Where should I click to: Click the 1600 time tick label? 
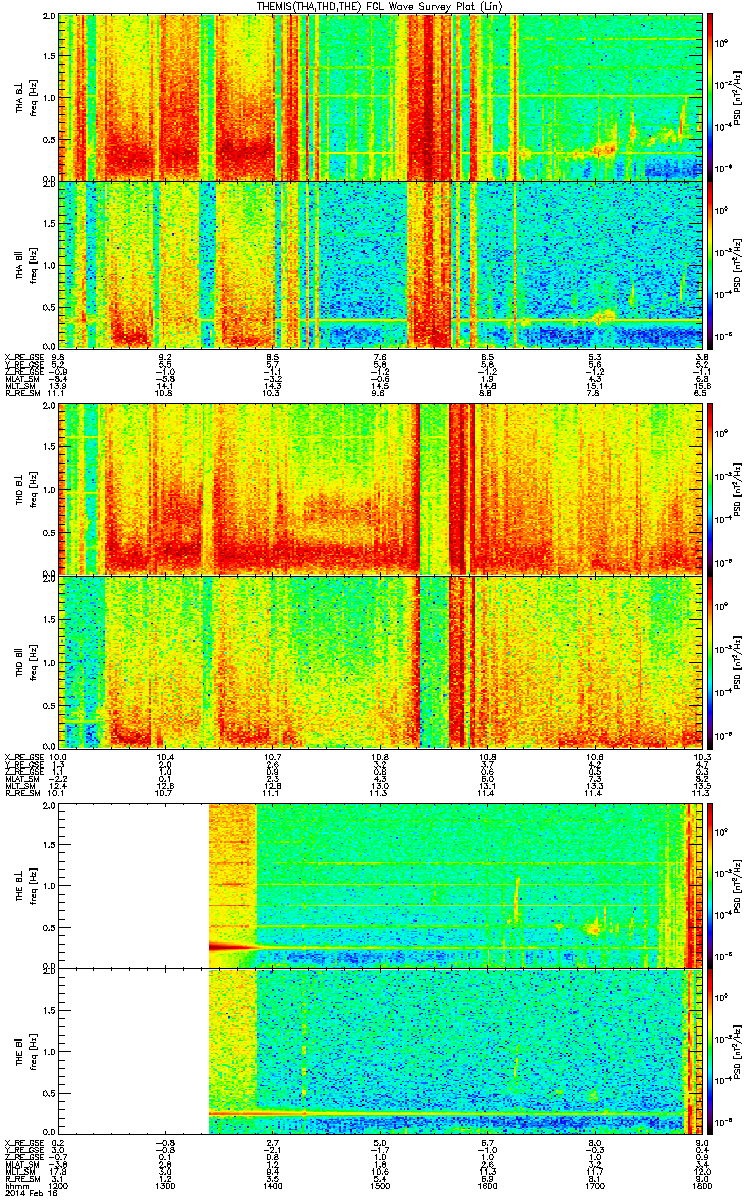click(x=486, y=1186)
